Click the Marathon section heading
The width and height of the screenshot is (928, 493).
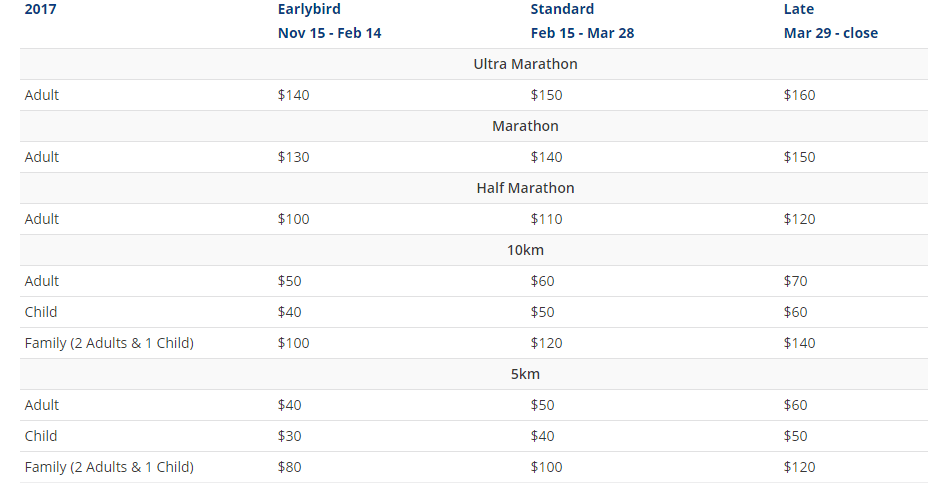click(x=525, y=126)
